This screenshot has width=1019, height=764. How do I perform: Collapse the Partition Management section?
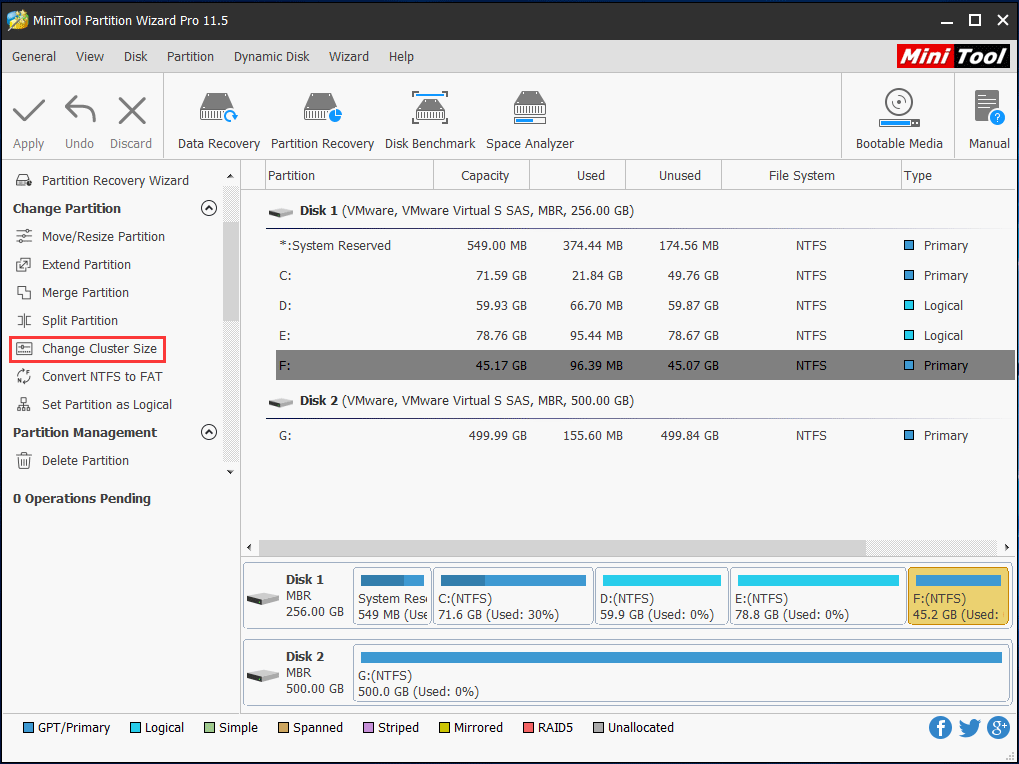tap(209, 433)
